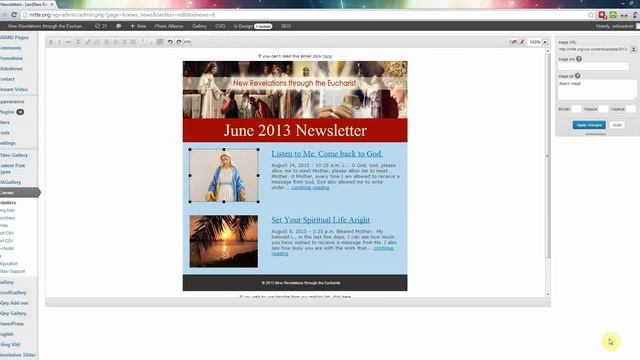Viewport: 640px width, 360px height.
Task: Click the first red brush icon near zoom
Action: coord(513,42)
